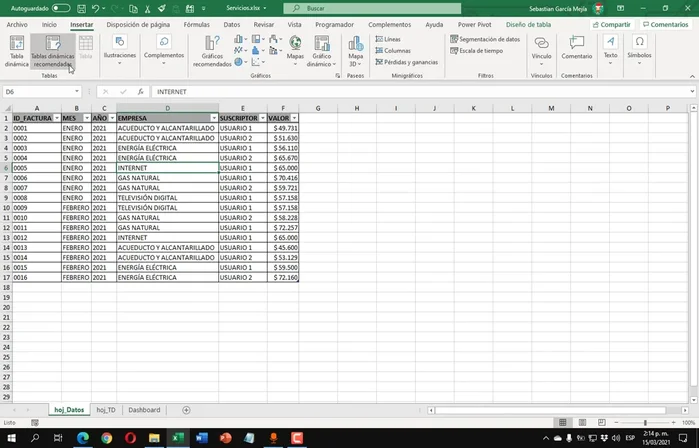Screen dimensions: 699x448
Task: Open the EMPRESA column filter dropdown
Action: pyautogui.click(x=214, y=118)
